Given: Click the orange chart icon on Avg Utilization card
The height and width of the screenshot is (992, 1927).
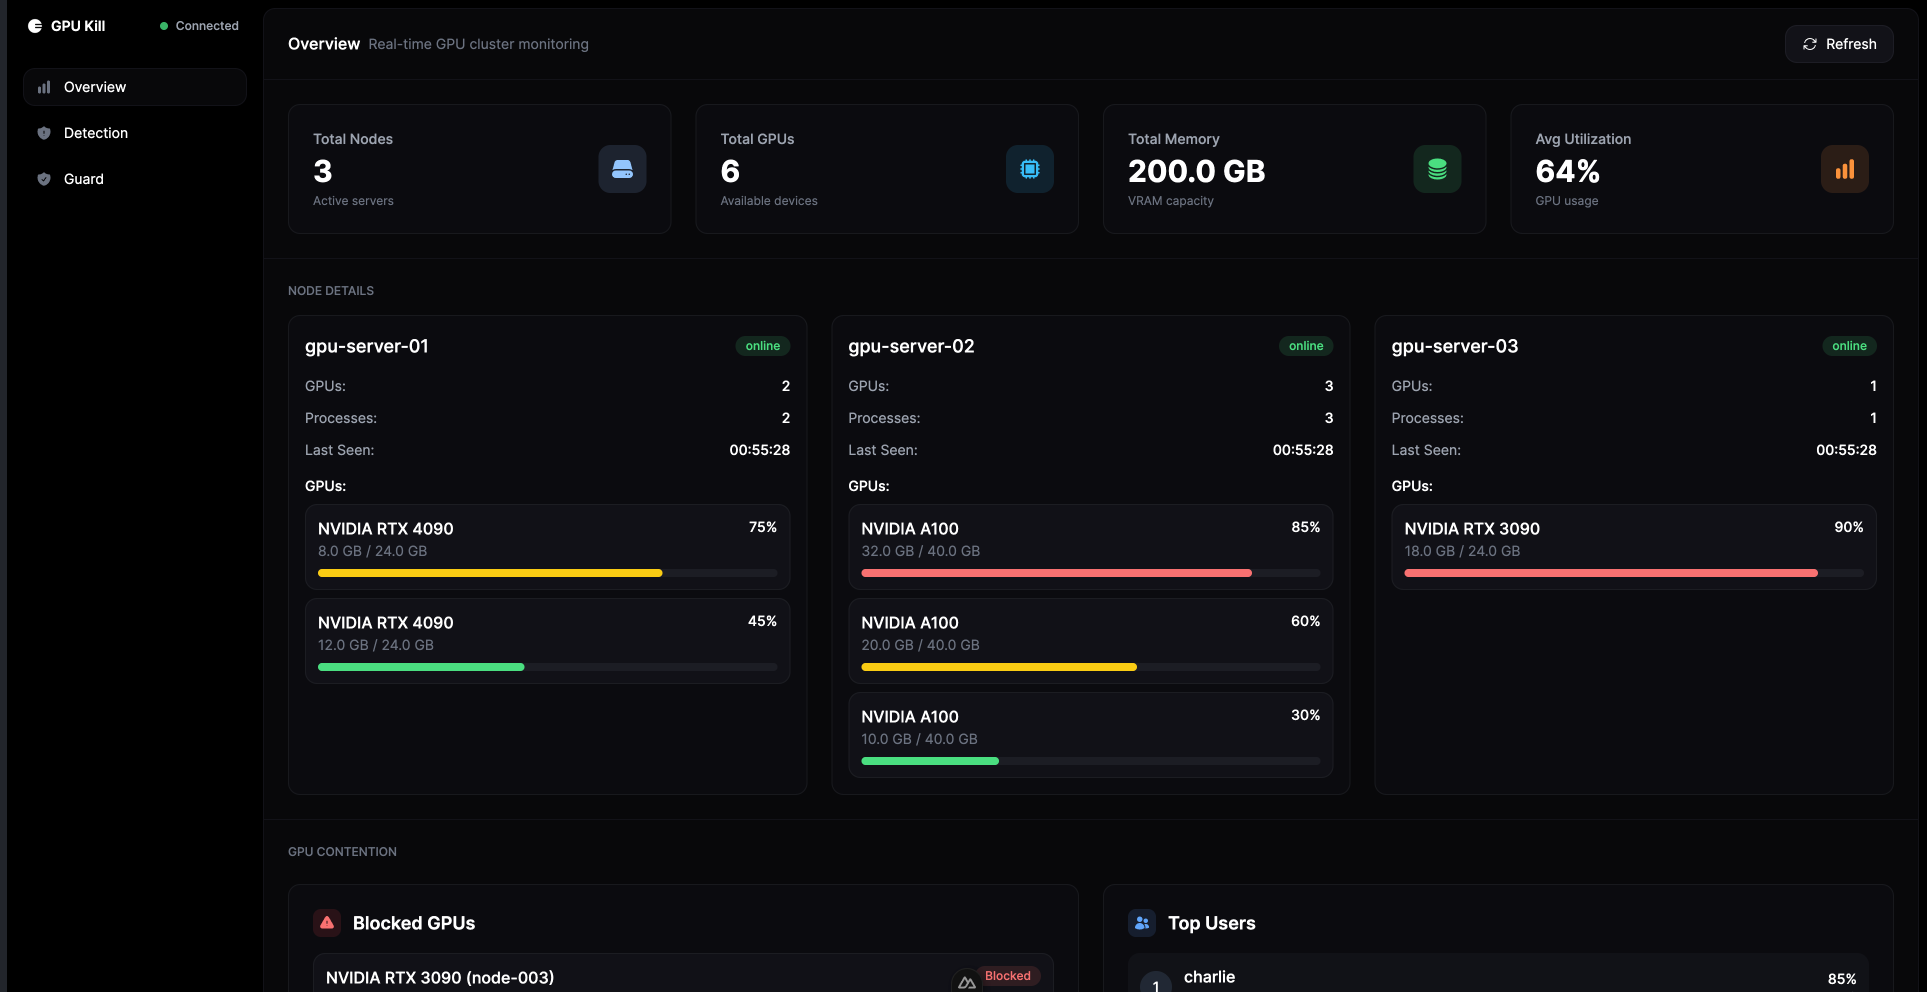Looking at the screenshot, I should pos(1845,169).
